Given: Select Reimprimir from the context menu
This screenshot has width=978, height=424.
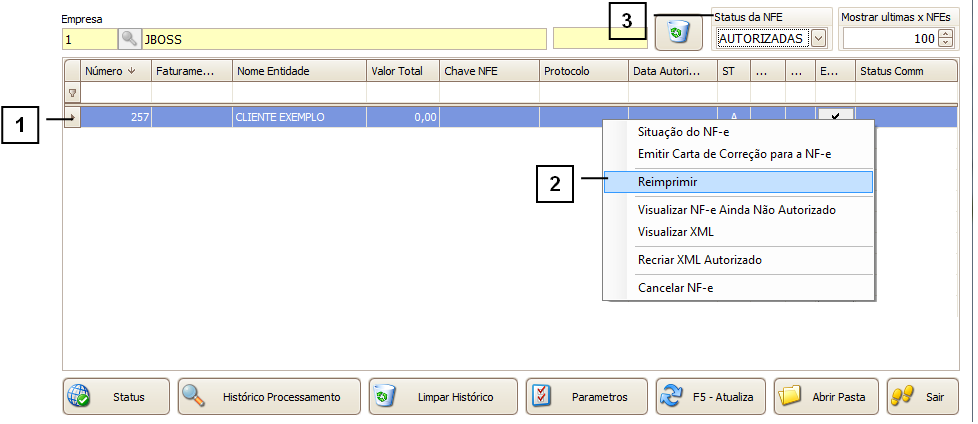Looking at the screenshot, I should pos(668,182).
